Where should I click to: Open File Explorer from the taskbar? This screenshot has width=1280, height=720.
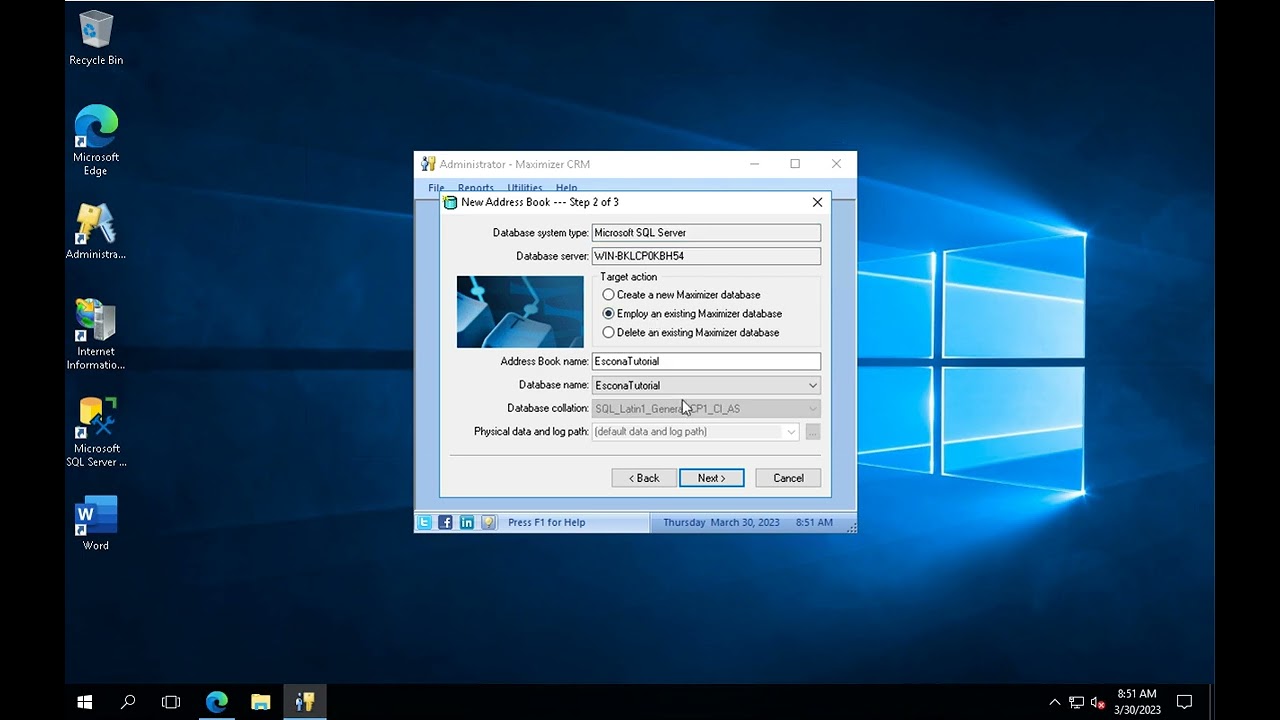click(260, 702)
